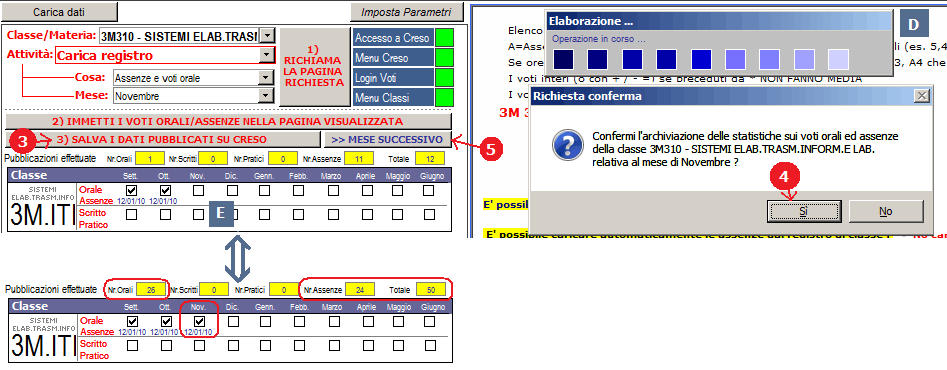Expand the Attività Carica registro dropdown

click(267, 56)
